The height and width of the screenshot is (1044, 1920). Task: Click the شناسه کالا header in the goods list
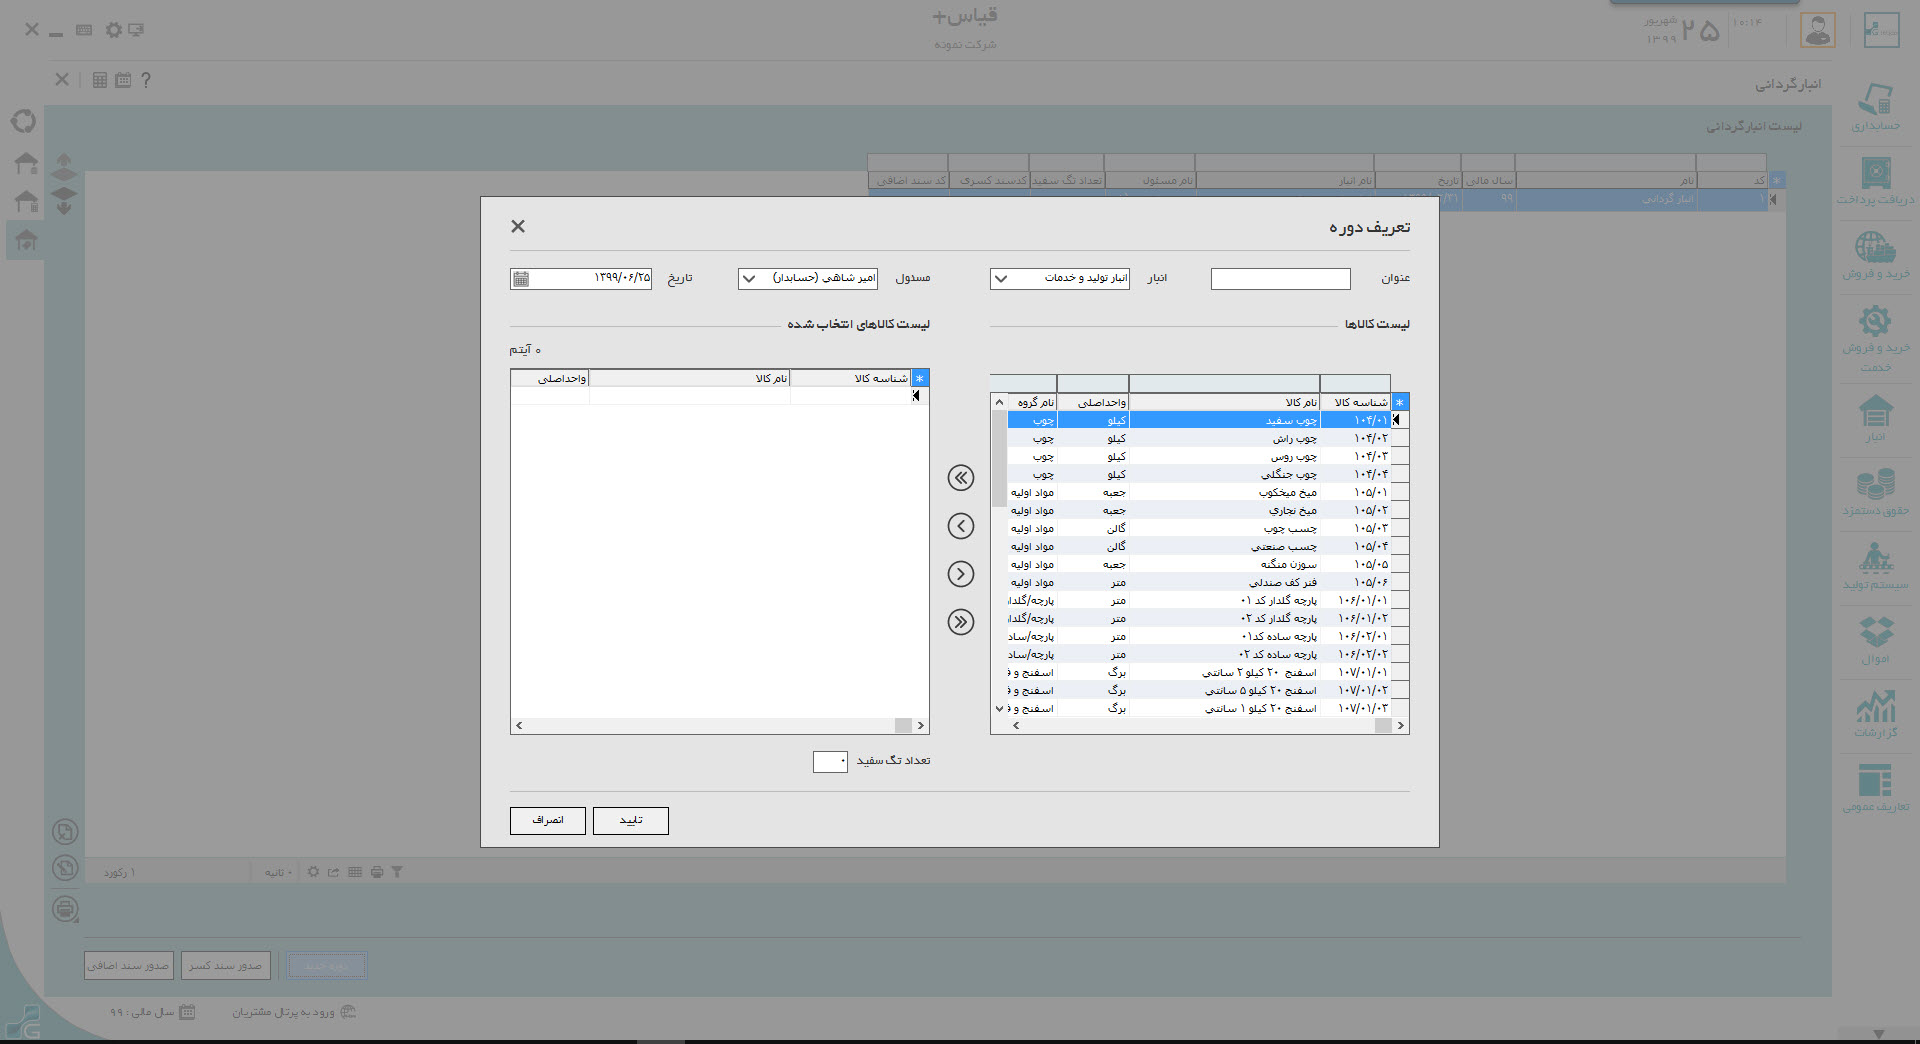(x=1355, y=402)
